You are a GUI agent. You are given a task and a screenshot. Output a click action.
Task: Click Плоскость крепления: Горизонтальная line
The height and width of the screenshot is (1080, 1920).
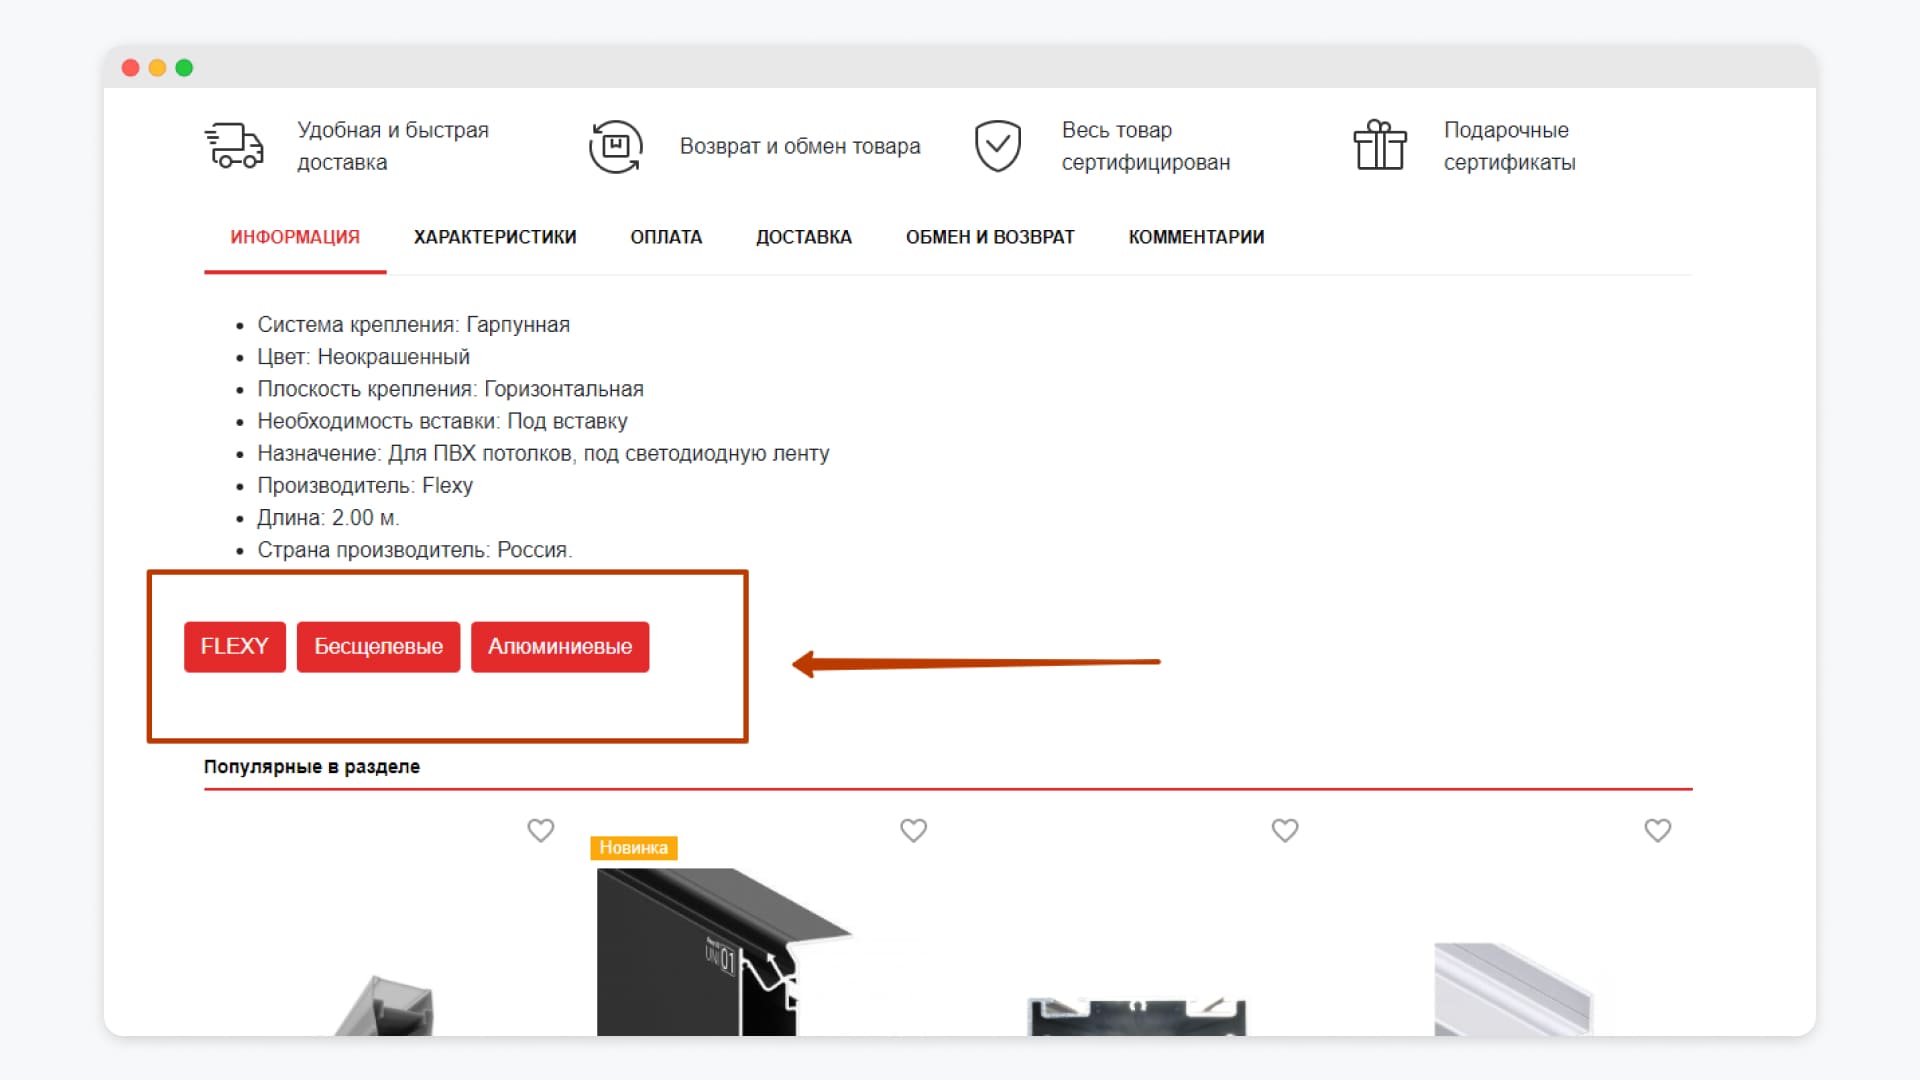coord(450,389)
